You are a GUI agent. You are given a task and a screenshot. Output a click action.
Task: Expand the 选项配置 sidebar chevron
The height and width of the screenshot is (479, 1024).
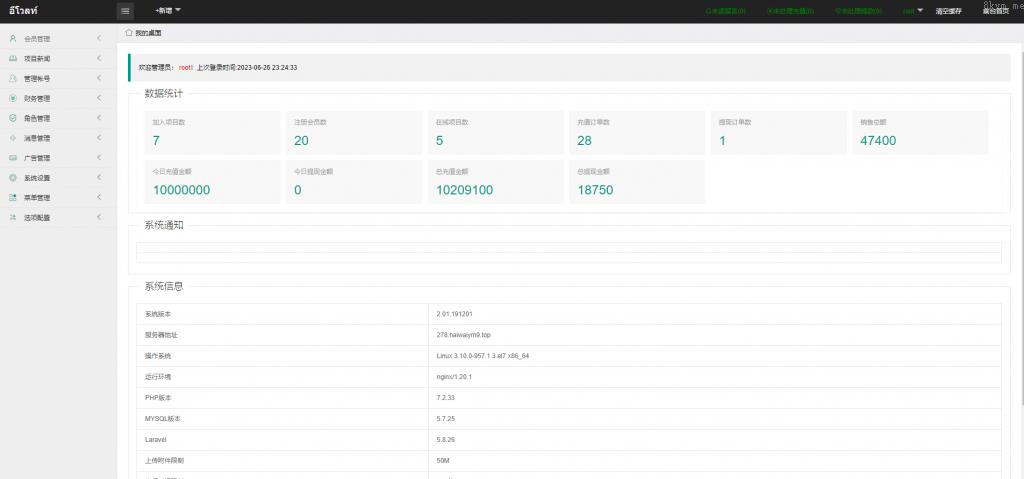click(99, 217)
